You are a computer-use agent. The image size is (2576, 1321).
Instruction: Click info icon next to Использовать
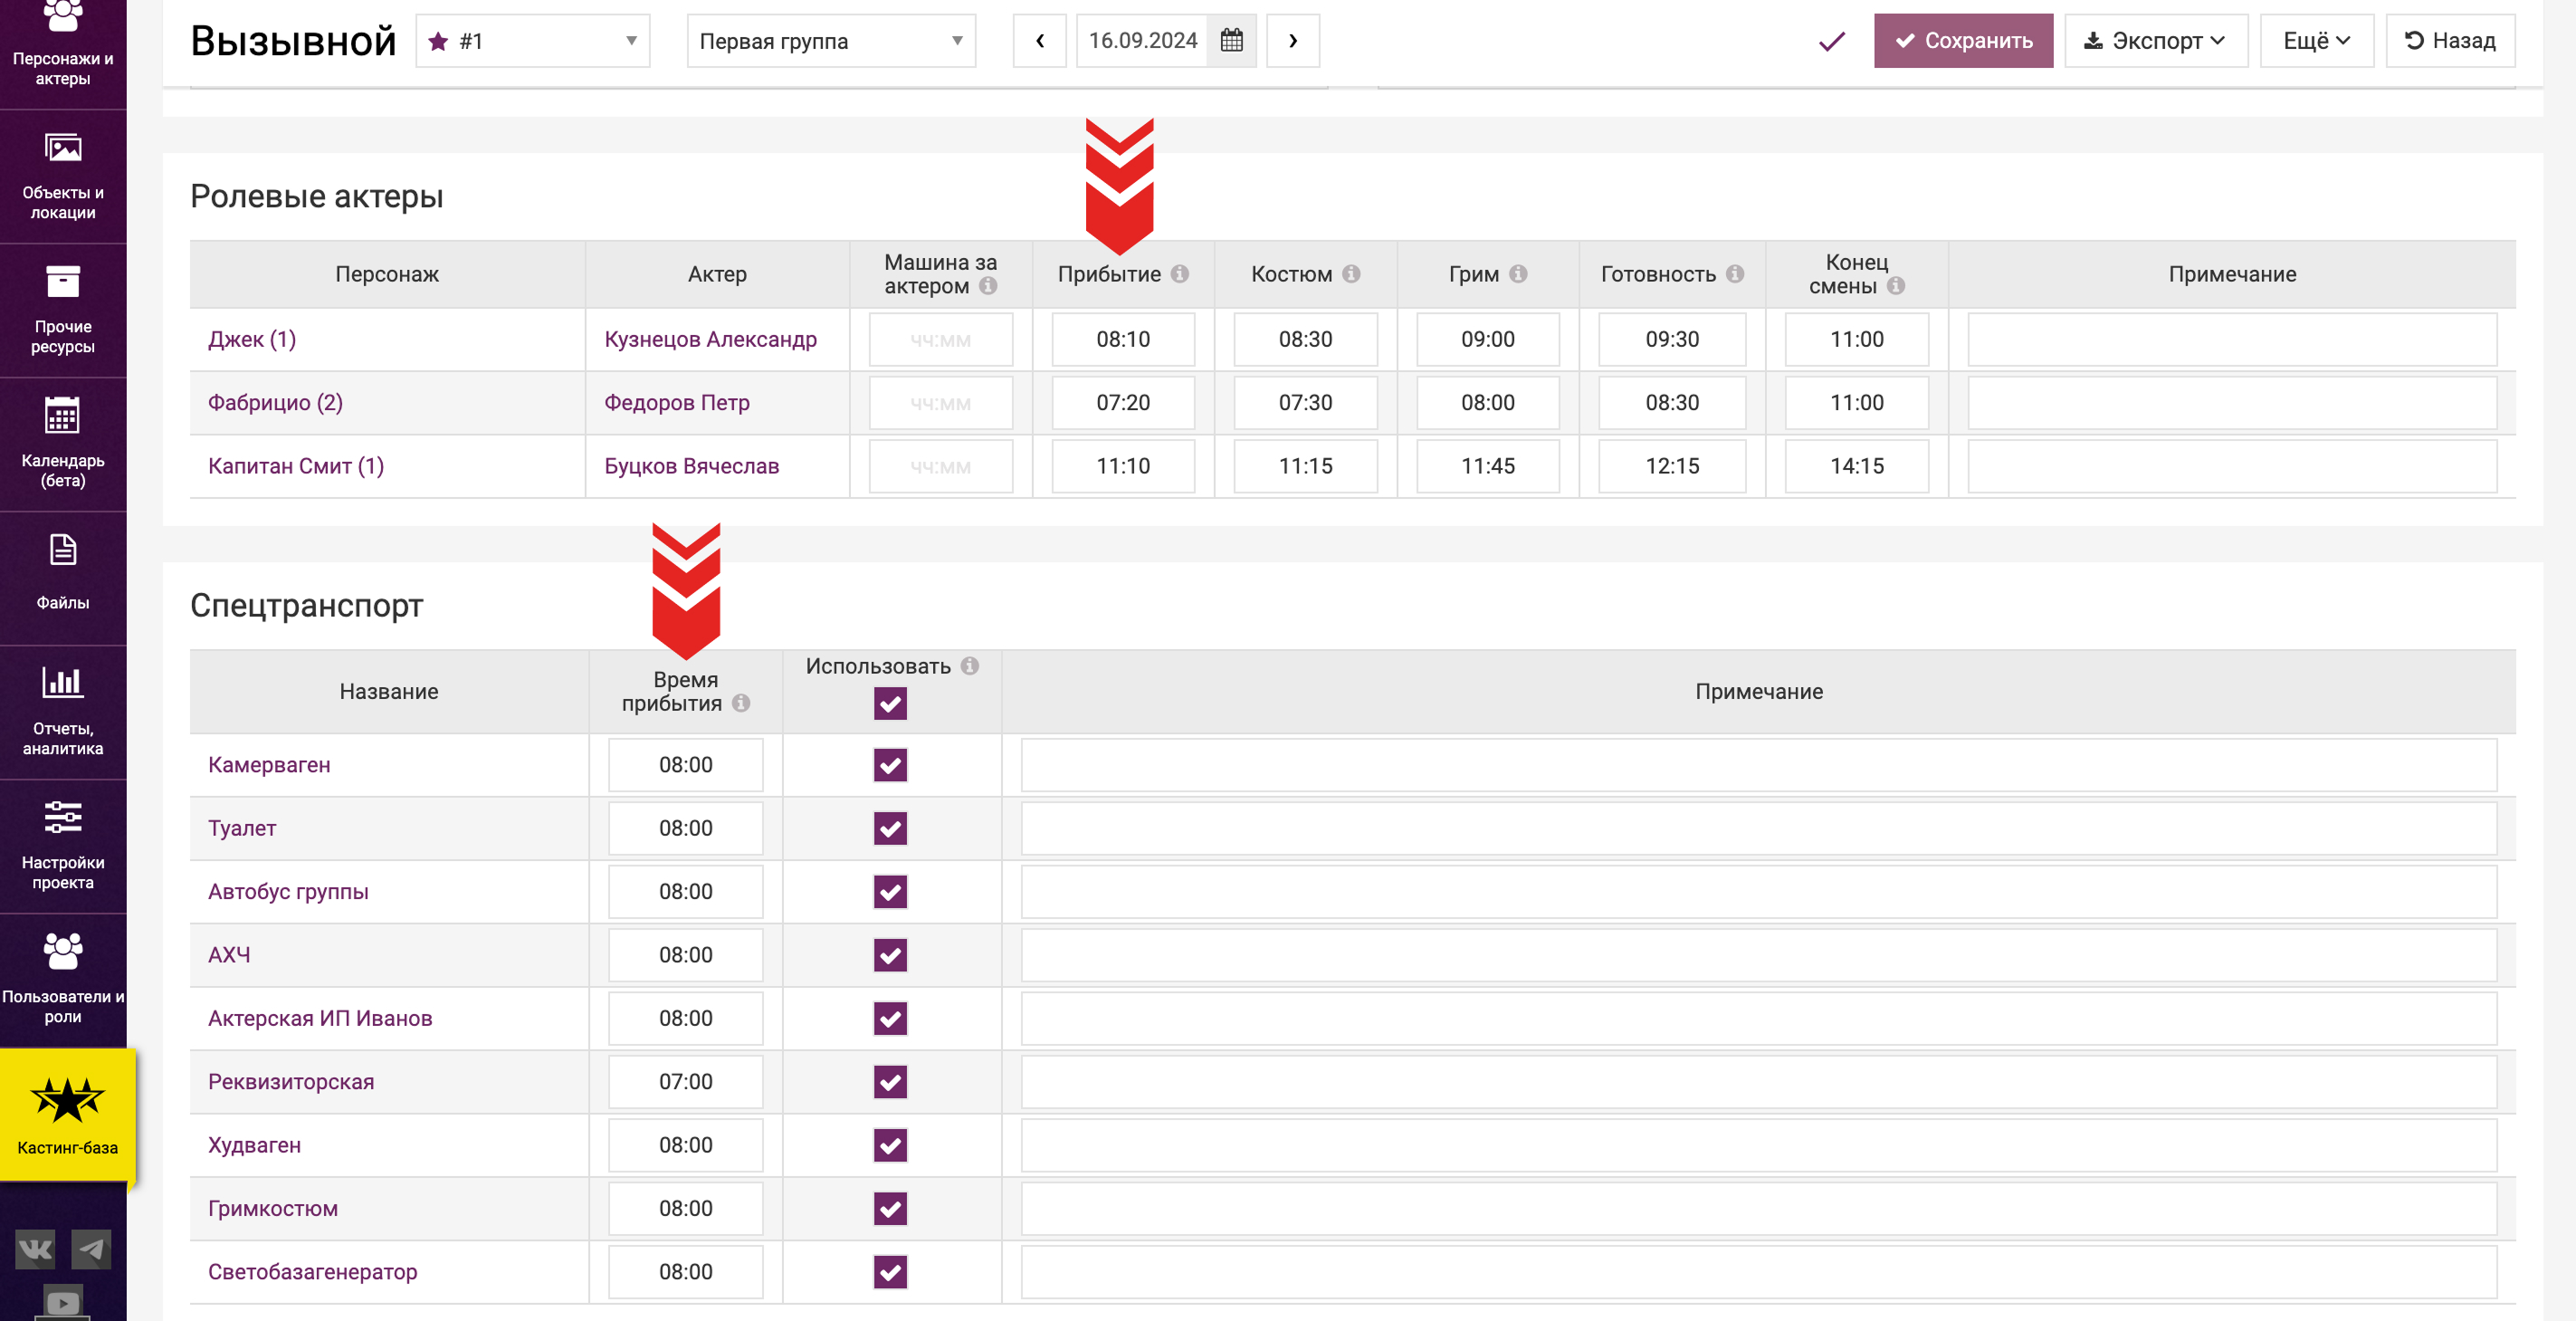pos(970,666)
